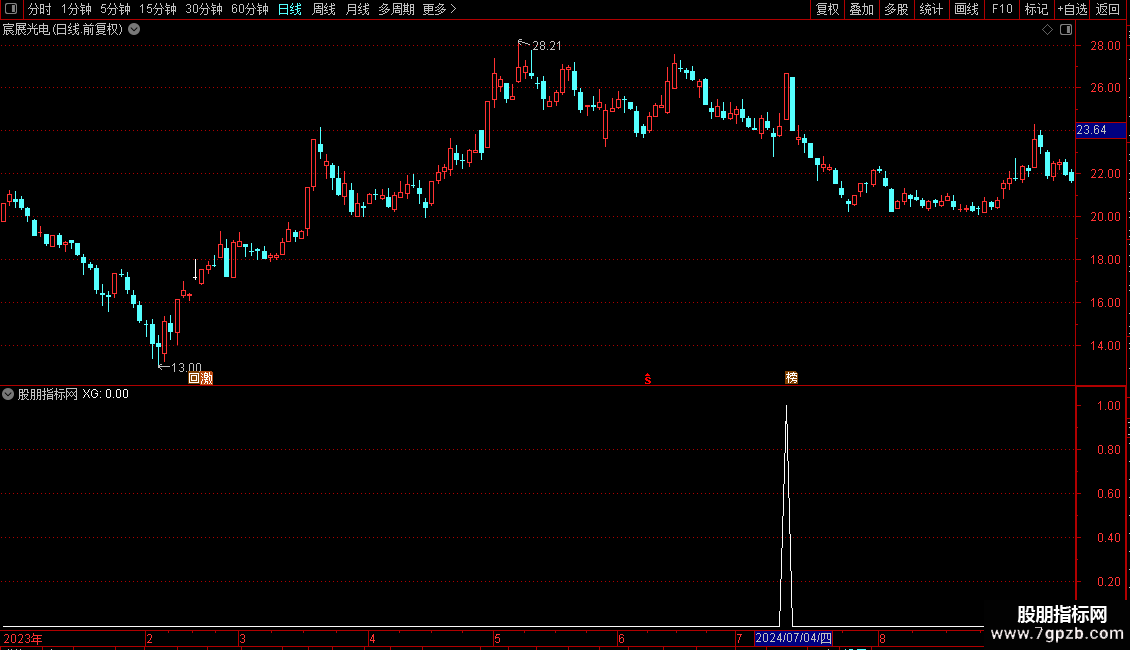
Task: Select the 1分钟 period
Action: (x=76, y=9)
